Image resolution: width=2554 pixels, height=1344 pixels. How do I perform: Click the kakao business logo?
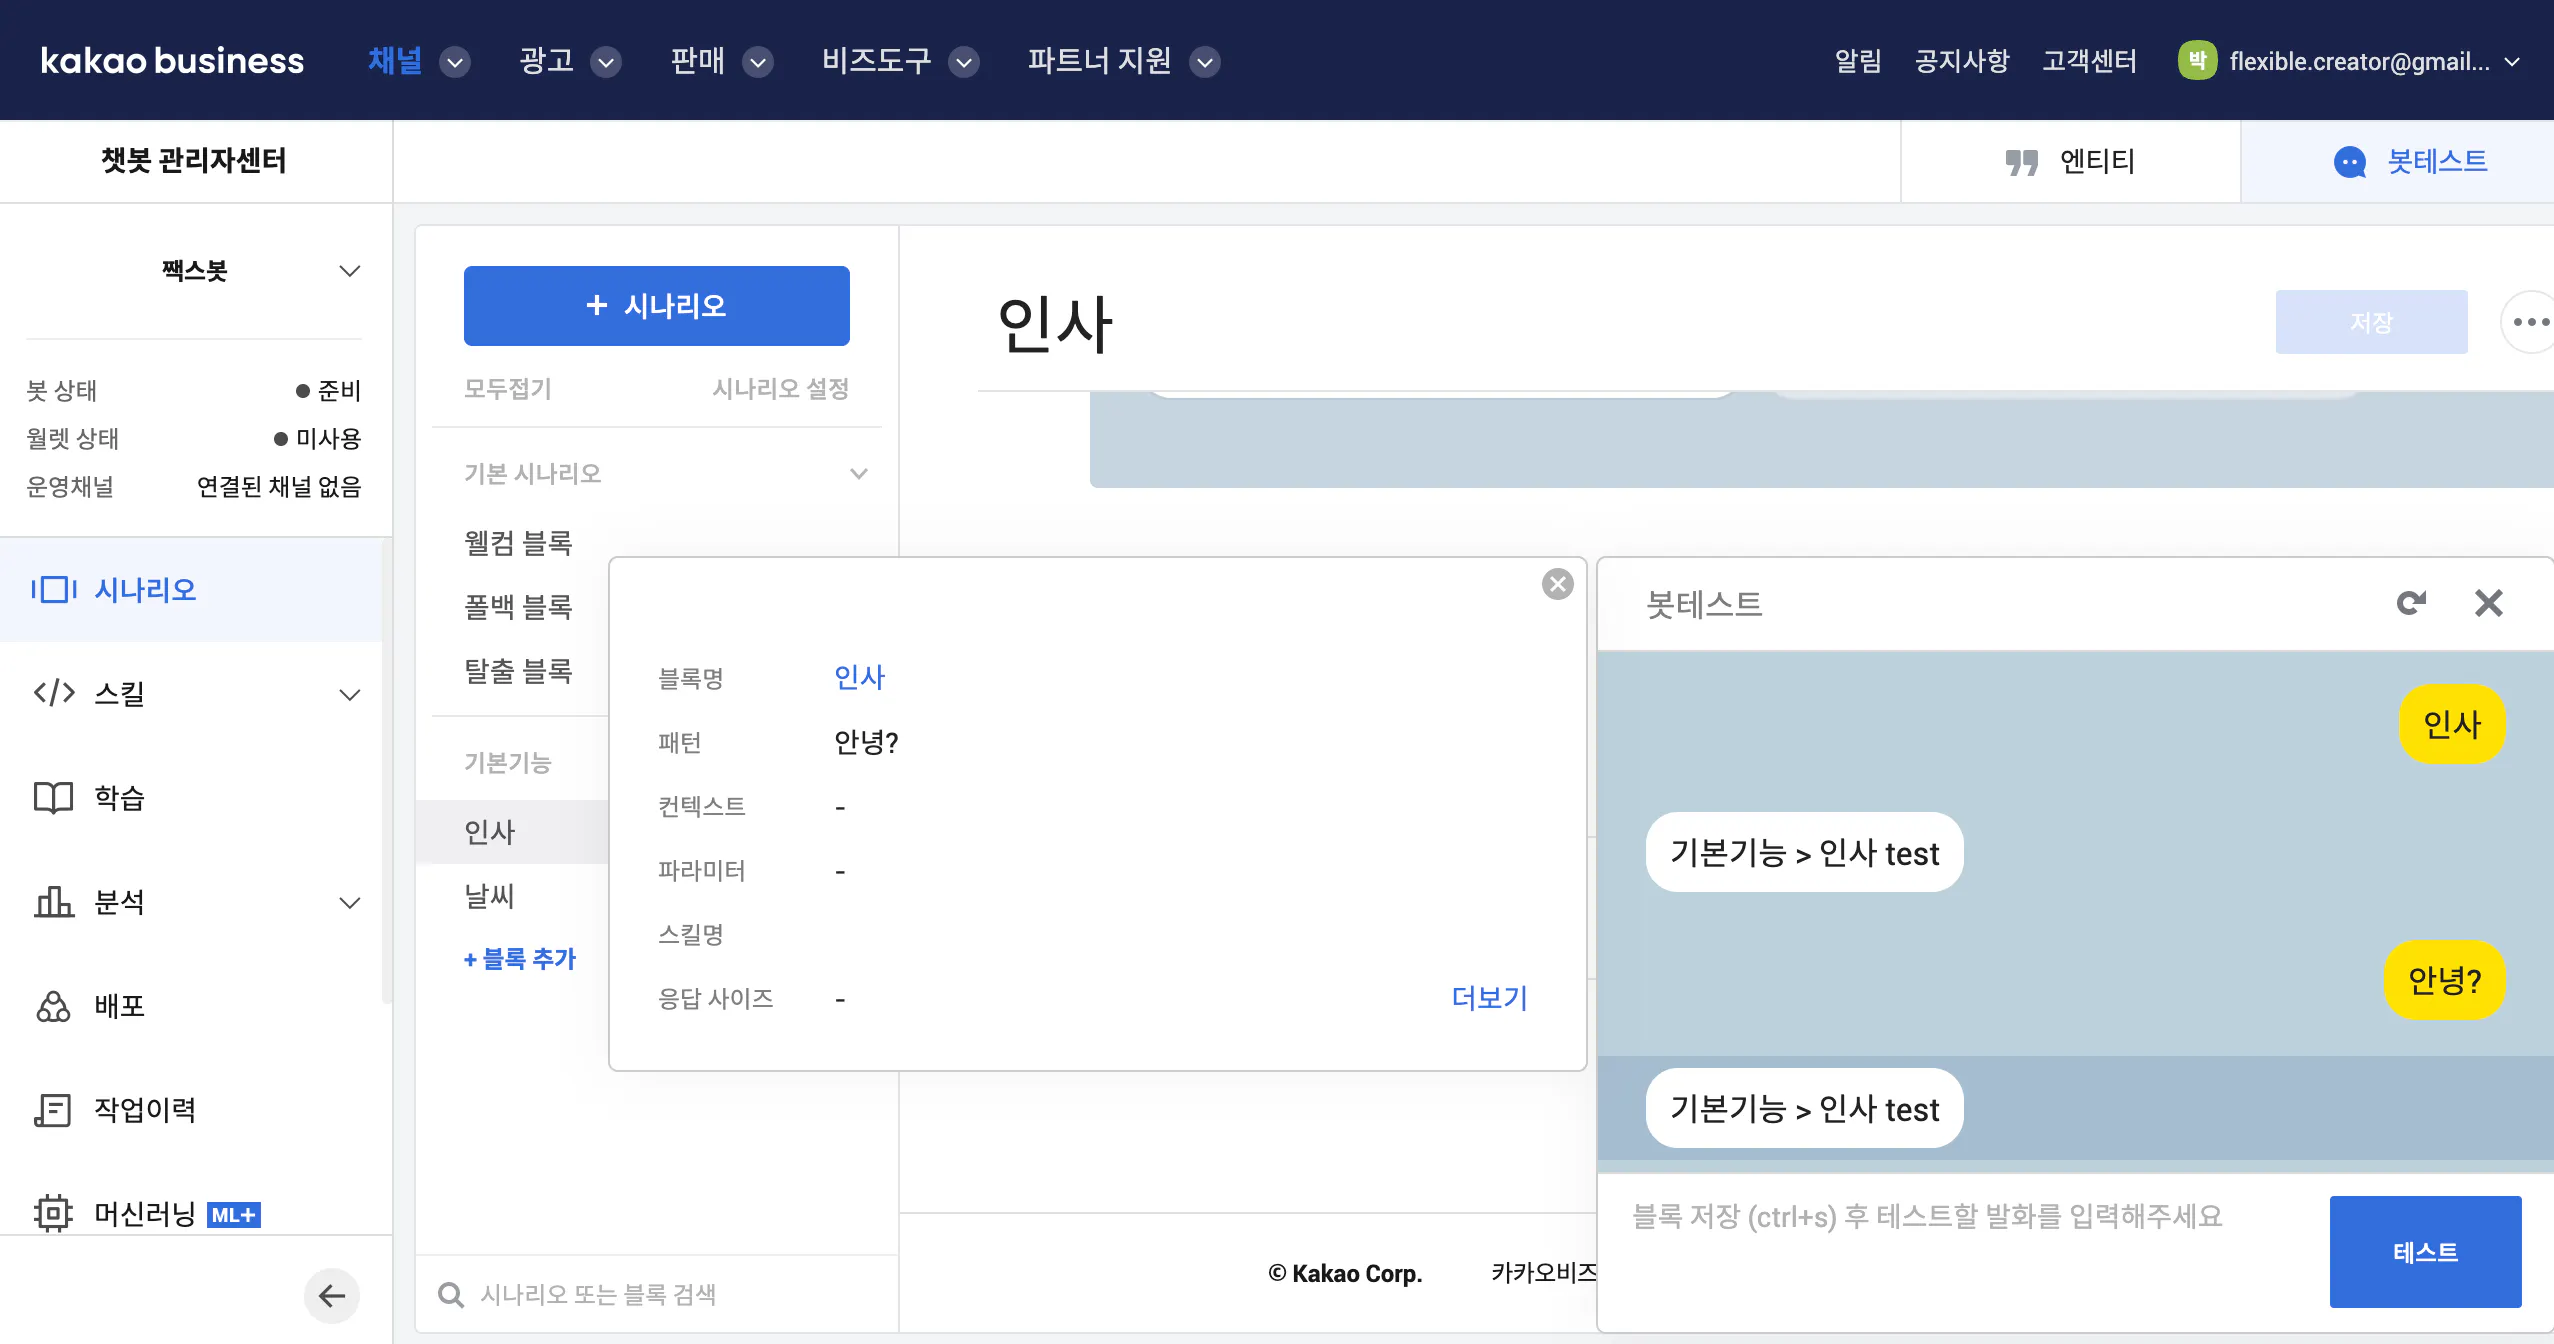pos(172,61)
